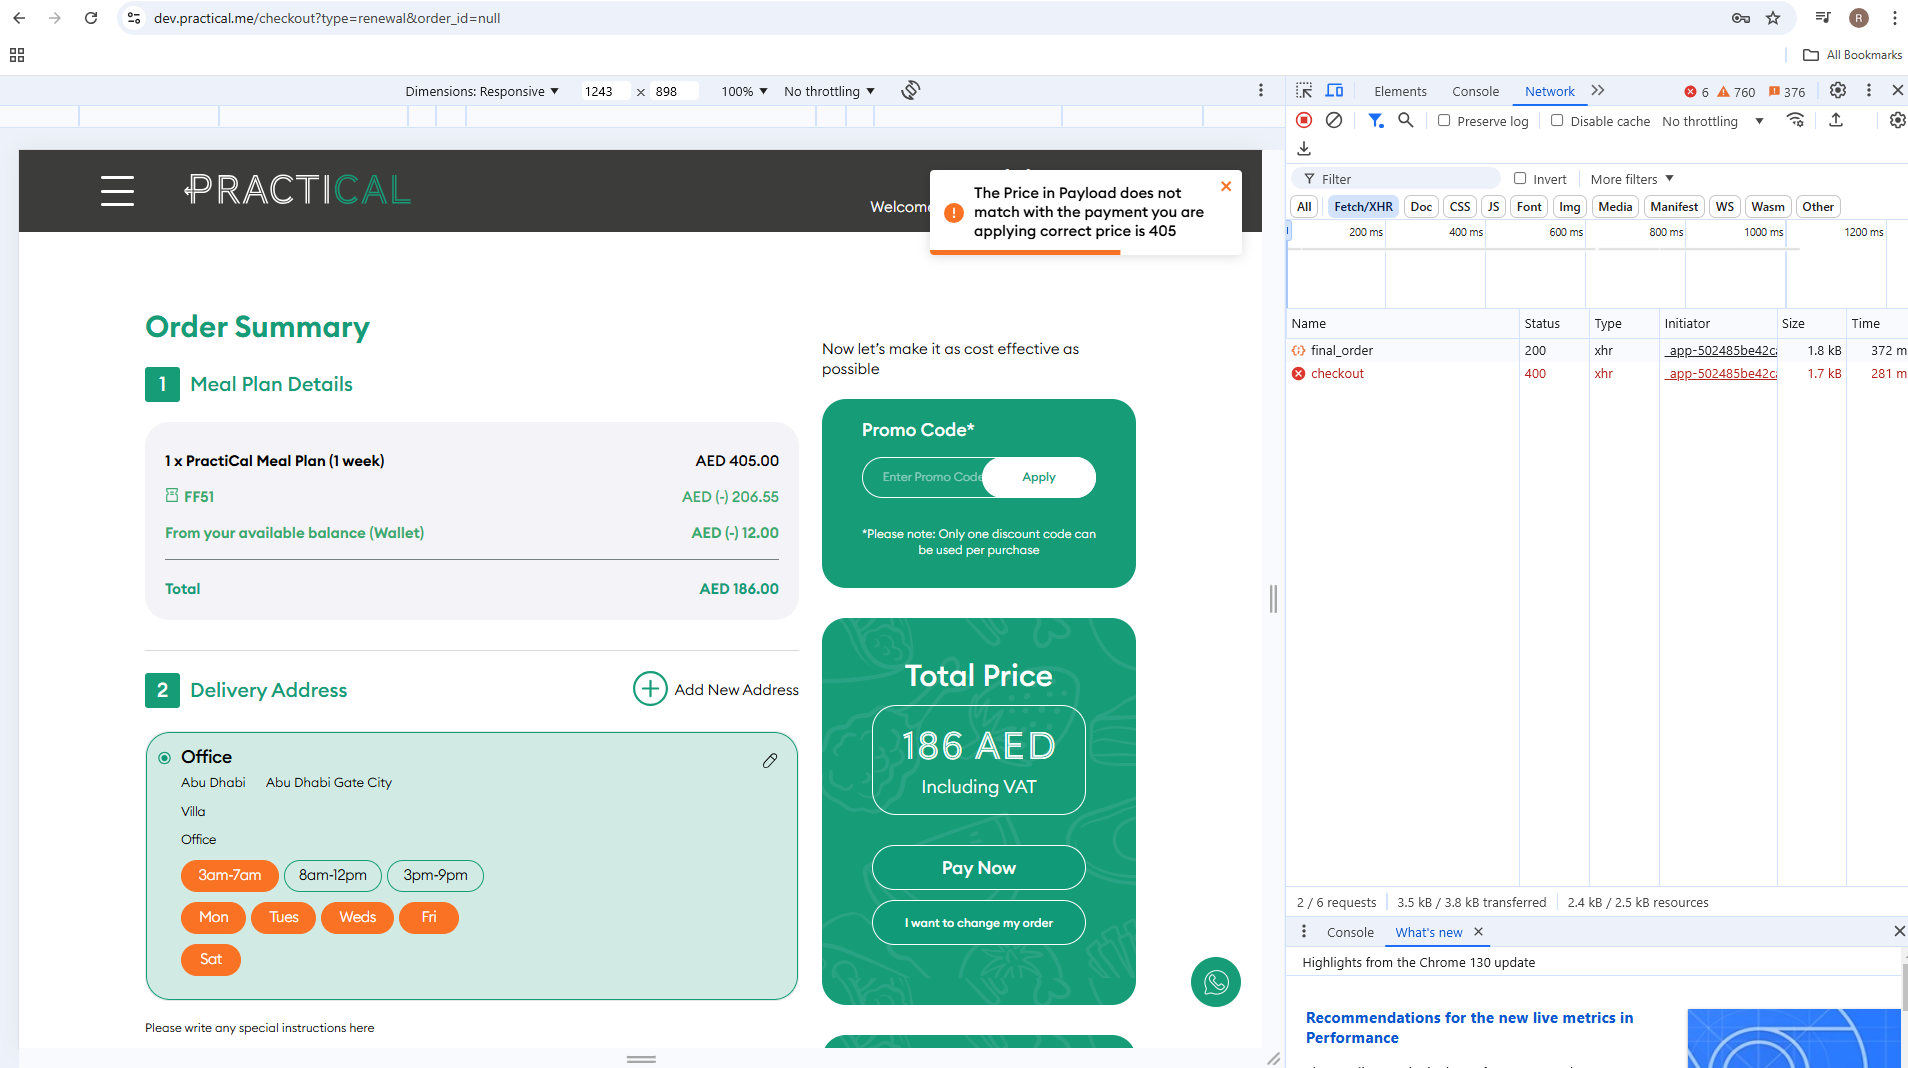Click the Apply promo code button
Image resolution: width=1908 pixels, height=1068 pixels.
(x=1038, y=477)
